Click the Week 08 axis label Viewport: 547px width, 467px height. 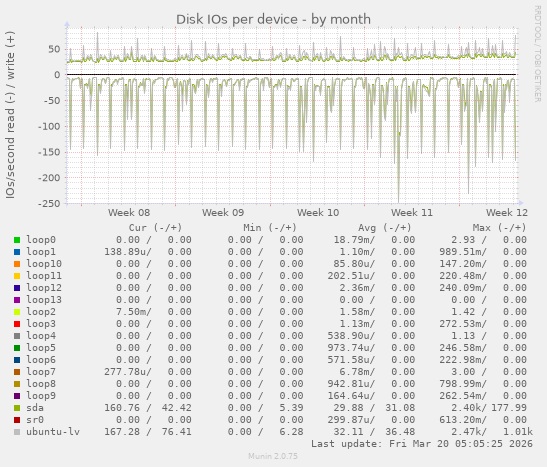click(x=129, y=213)
